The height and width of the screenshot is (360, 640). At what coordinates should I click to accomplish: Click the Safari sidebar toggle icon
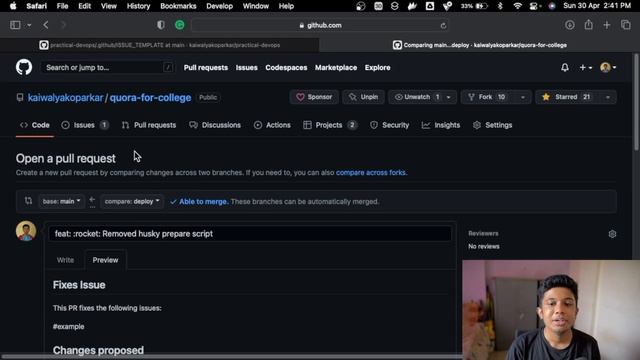(15, 25)
